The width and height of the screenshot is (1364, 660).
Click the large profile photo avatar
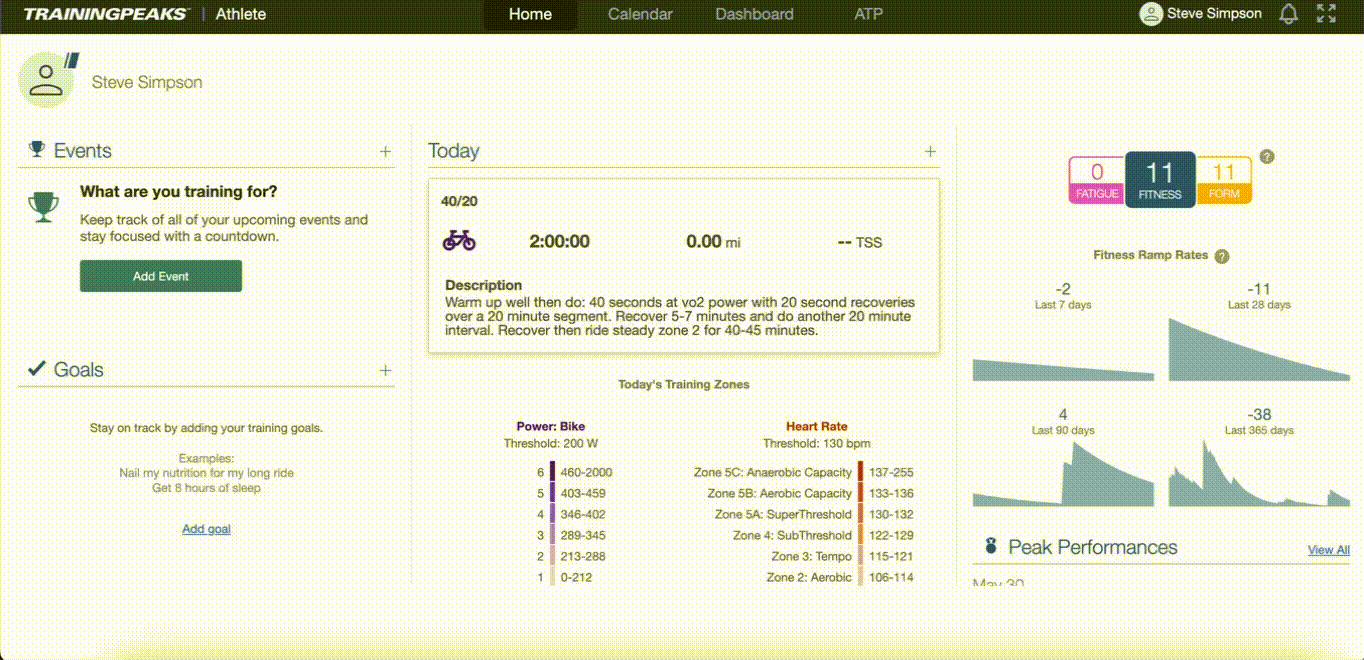47,79
